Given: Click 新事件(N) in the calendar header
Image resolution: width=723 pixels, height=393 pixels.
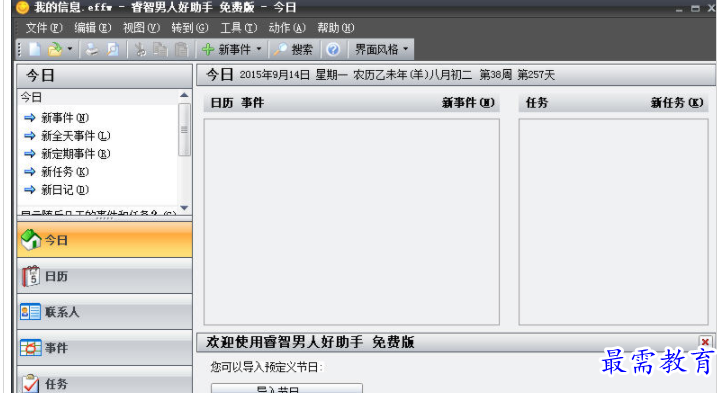Looking at the screenshot, I should [468, 103].
